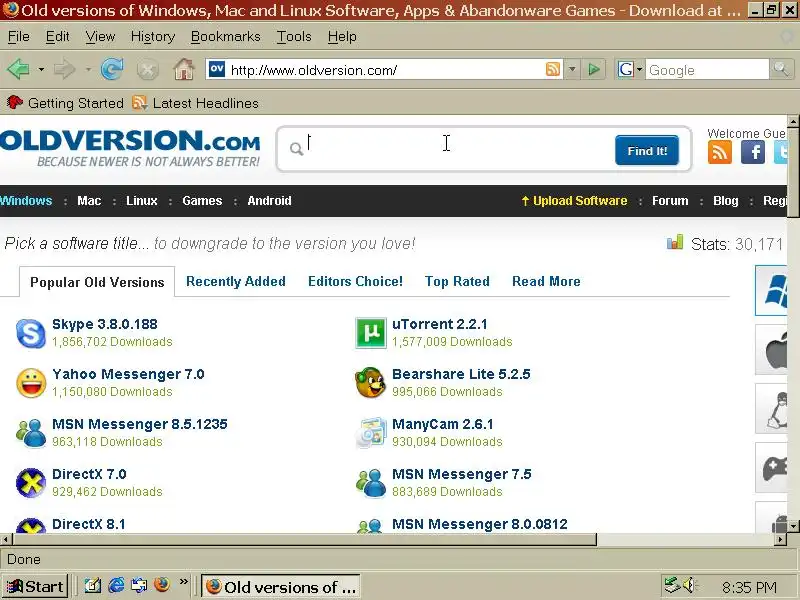
Task: Expand the Back button history dropdown
Action: click(41, 69)
